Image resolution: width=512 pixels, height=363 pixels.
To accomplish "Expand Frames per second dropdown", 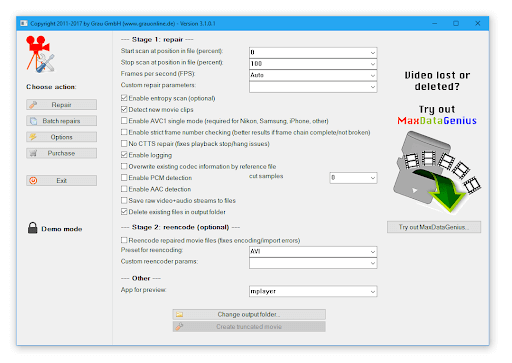I will tap(373, 75).
